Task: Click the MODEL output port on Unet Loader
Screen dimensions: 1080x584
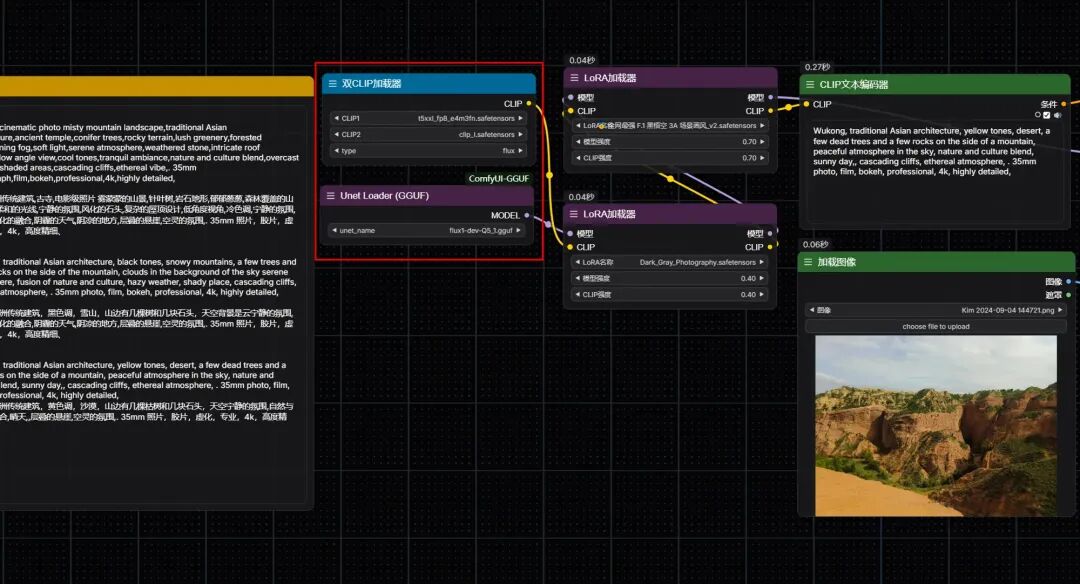Action: [x=527, y=216]
